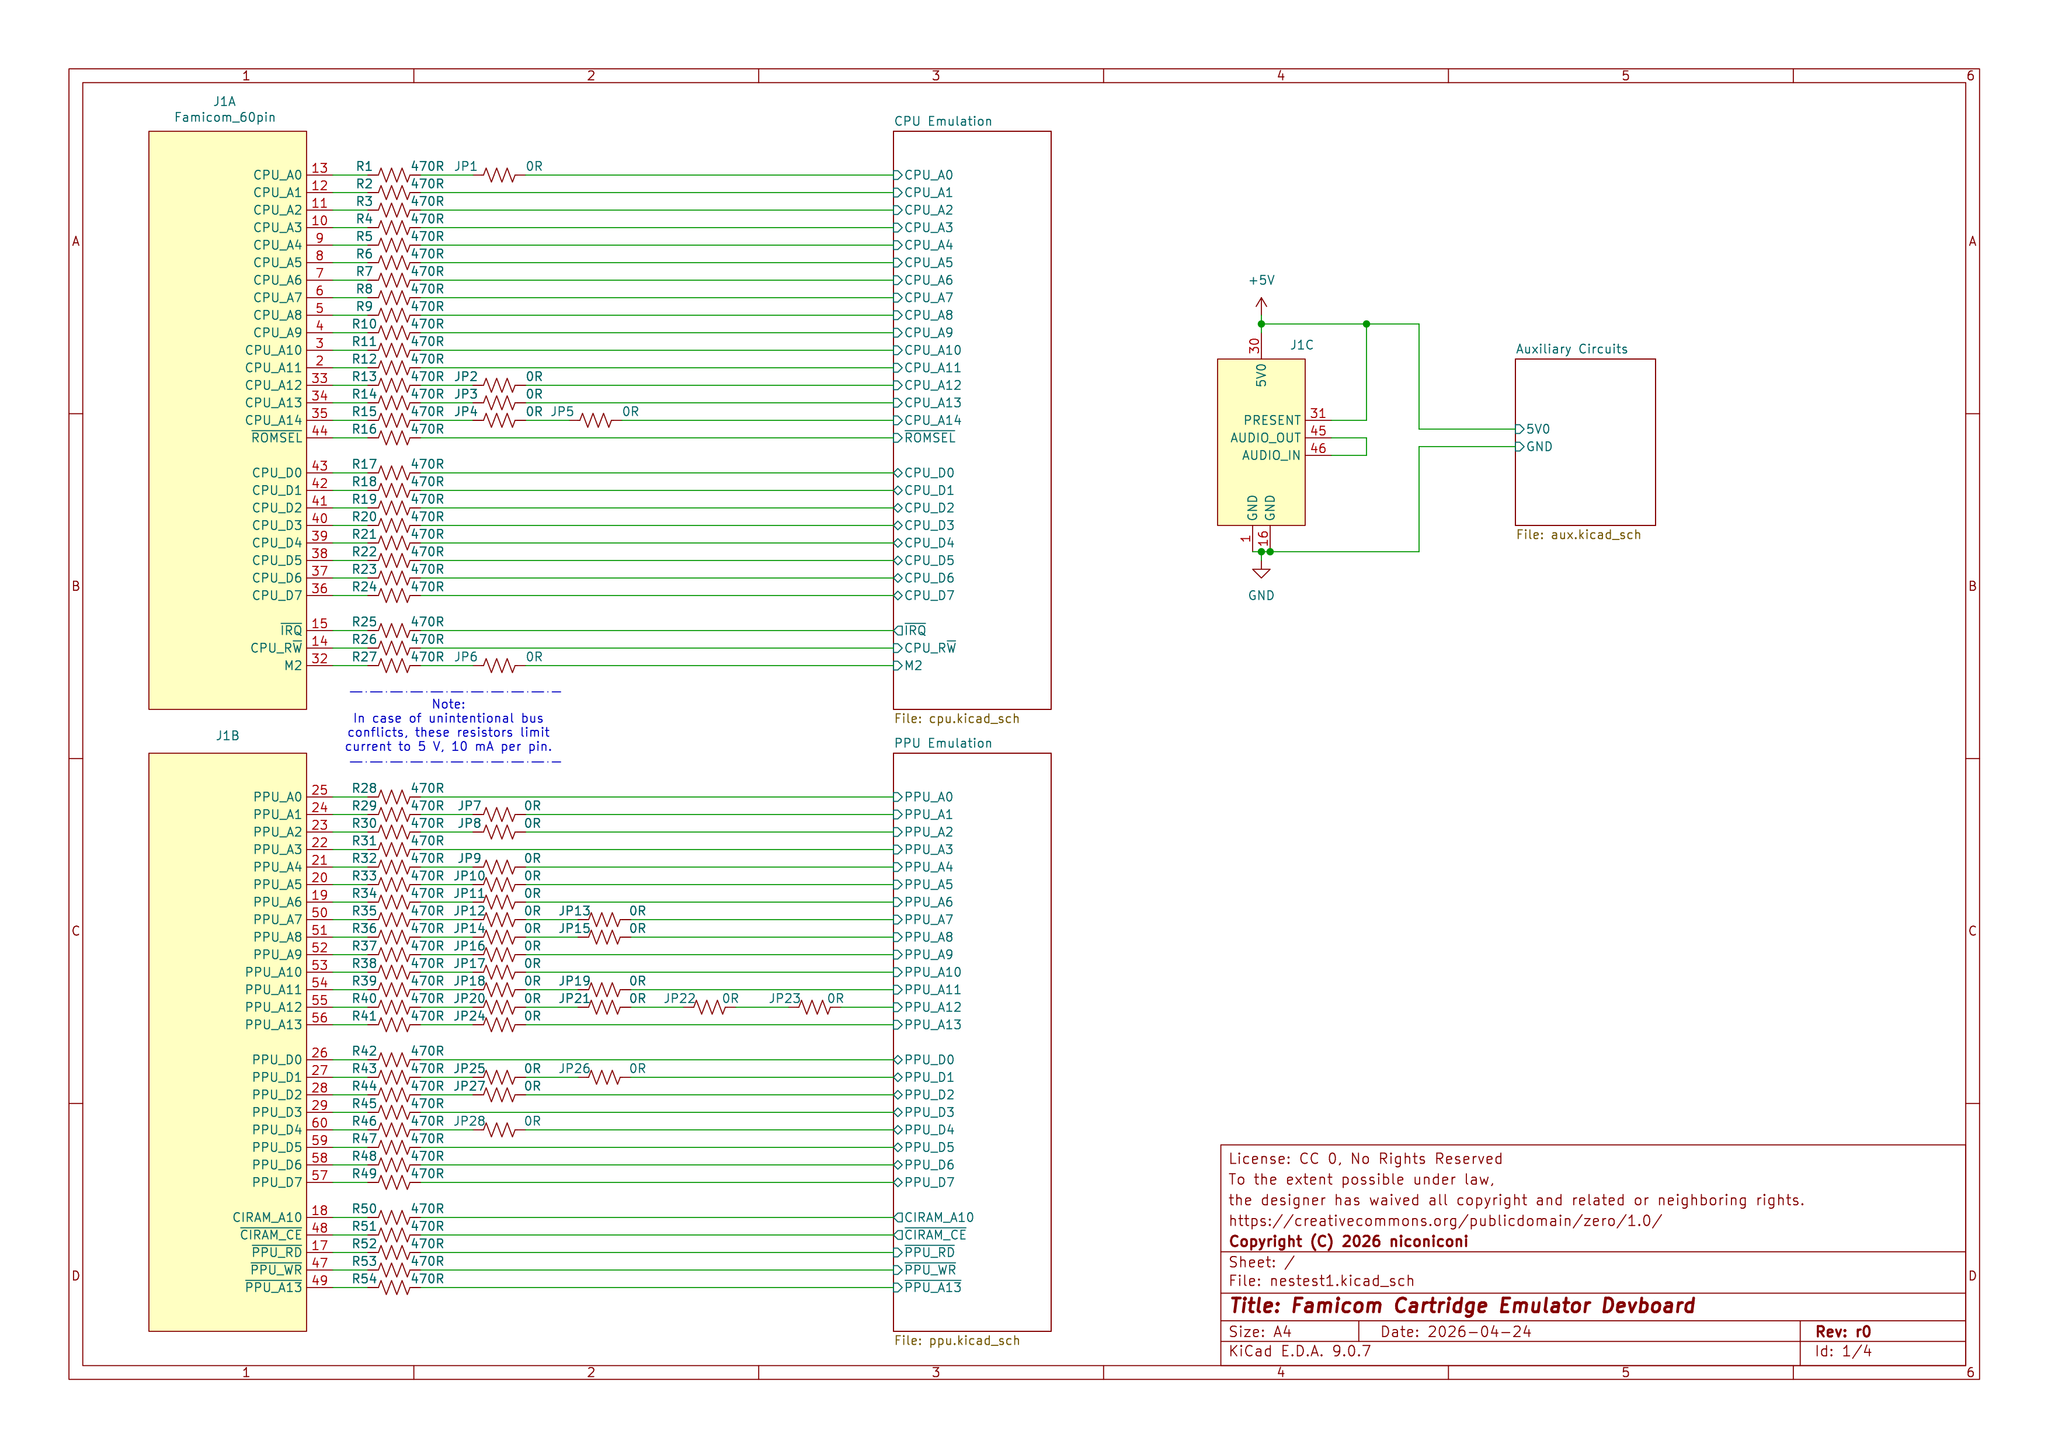Click the CIRAM_CE label inside J1B

[271, 1235]
